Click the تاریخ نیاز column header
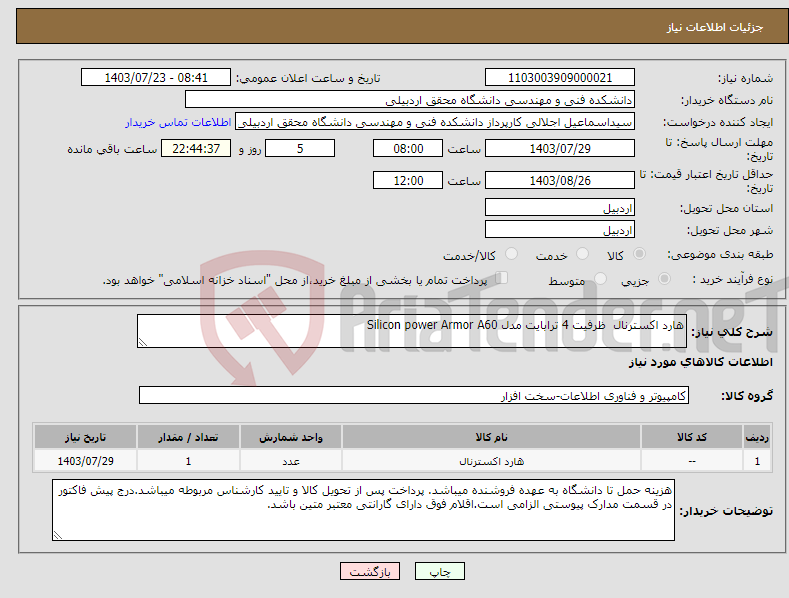The image size is (789, 598). point(86,437)
